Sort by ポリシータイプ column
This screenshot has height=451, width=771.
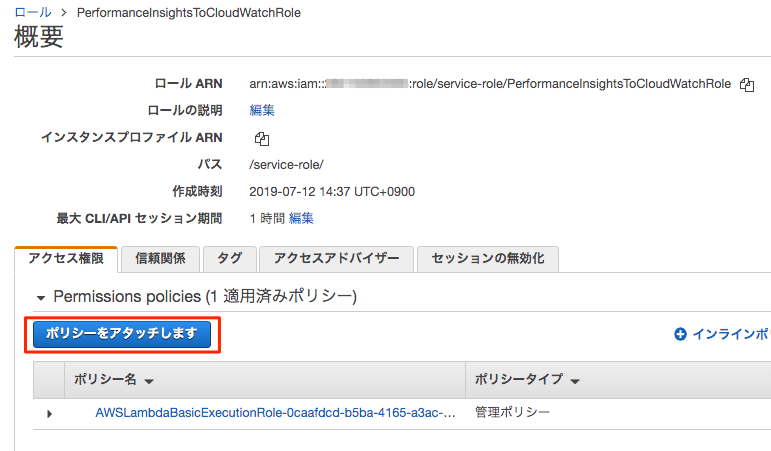pyautogui.click(x=527, y=380)
